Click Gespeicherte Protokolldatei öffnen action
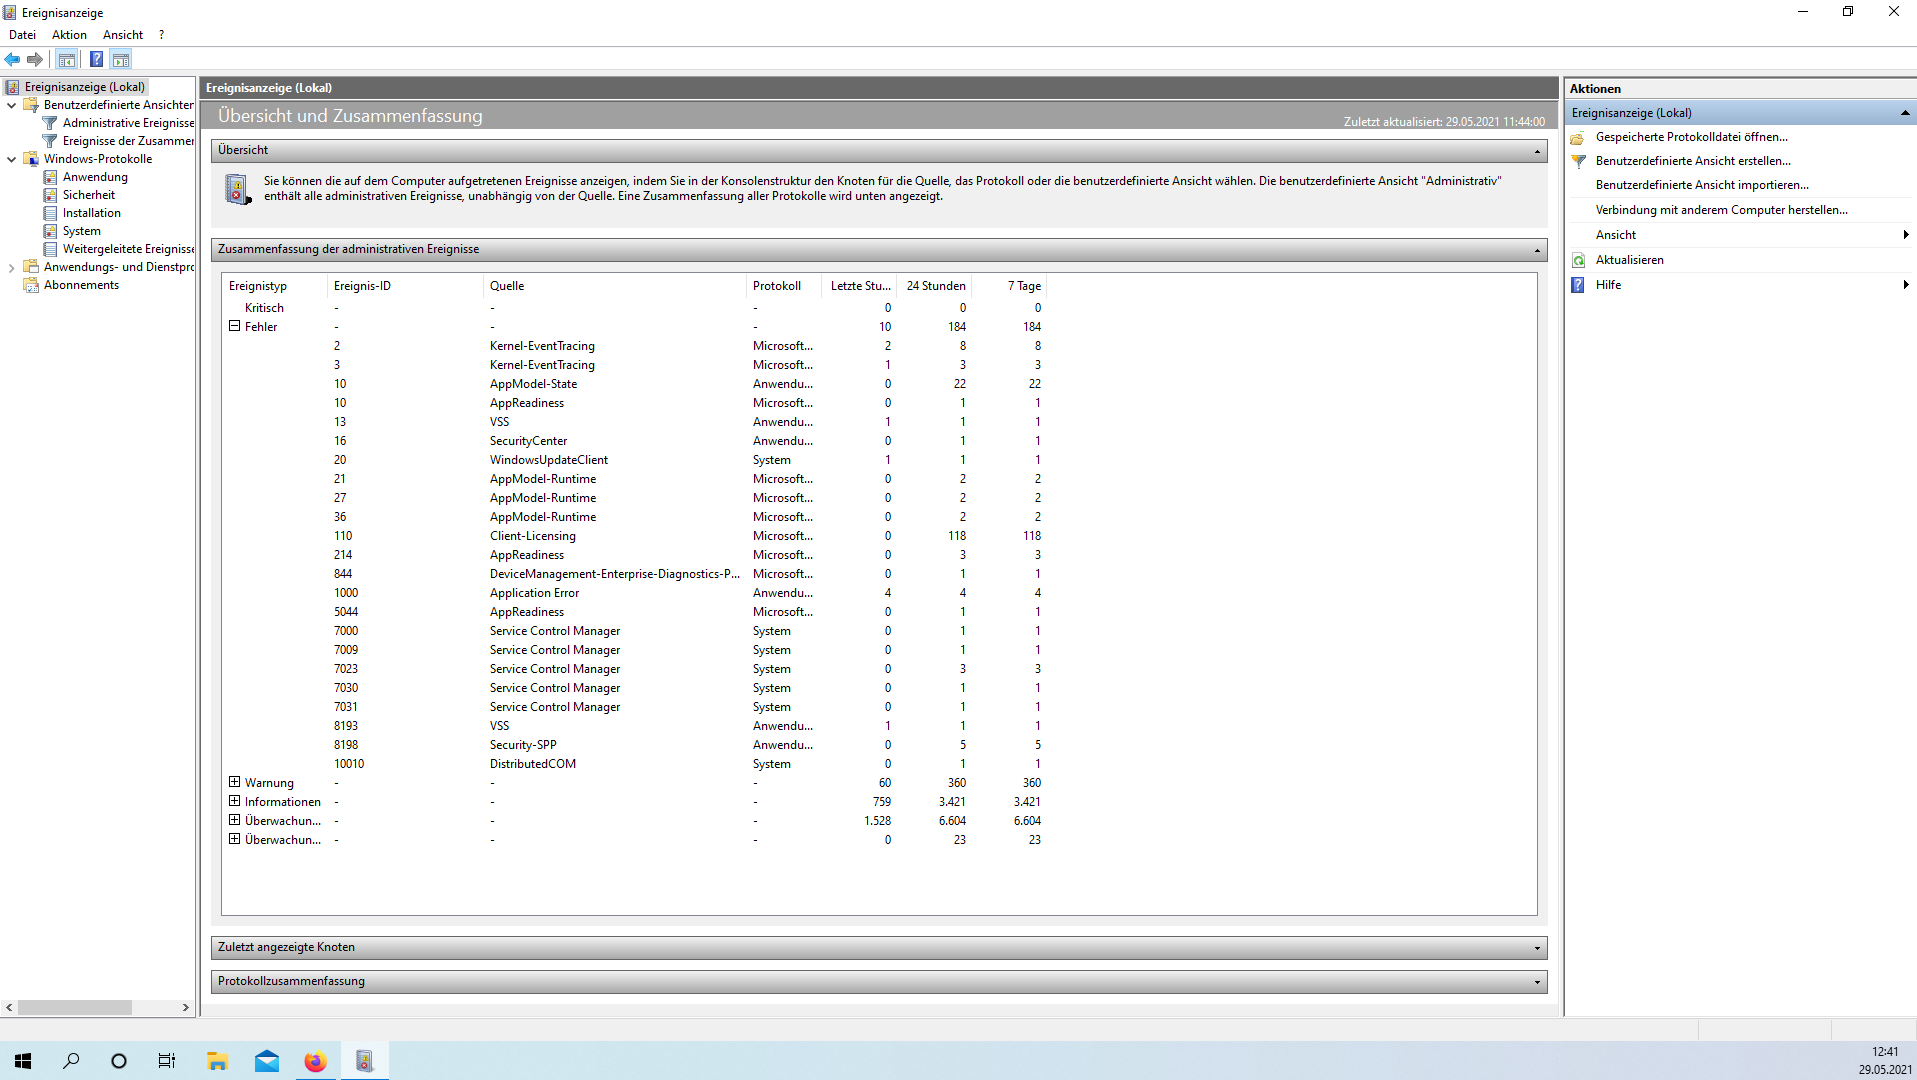The image size is (1917, 1080). coord(1691,137)
